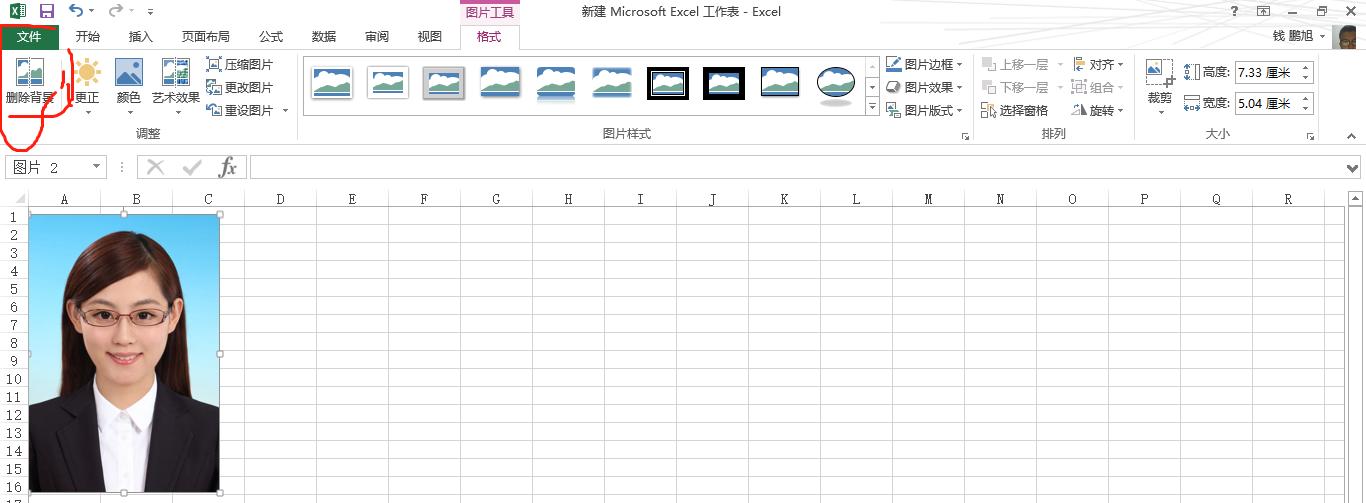1366x503 pixels.
Task: Increase the picture height with stepper up
Action: tap(1306, 67)
